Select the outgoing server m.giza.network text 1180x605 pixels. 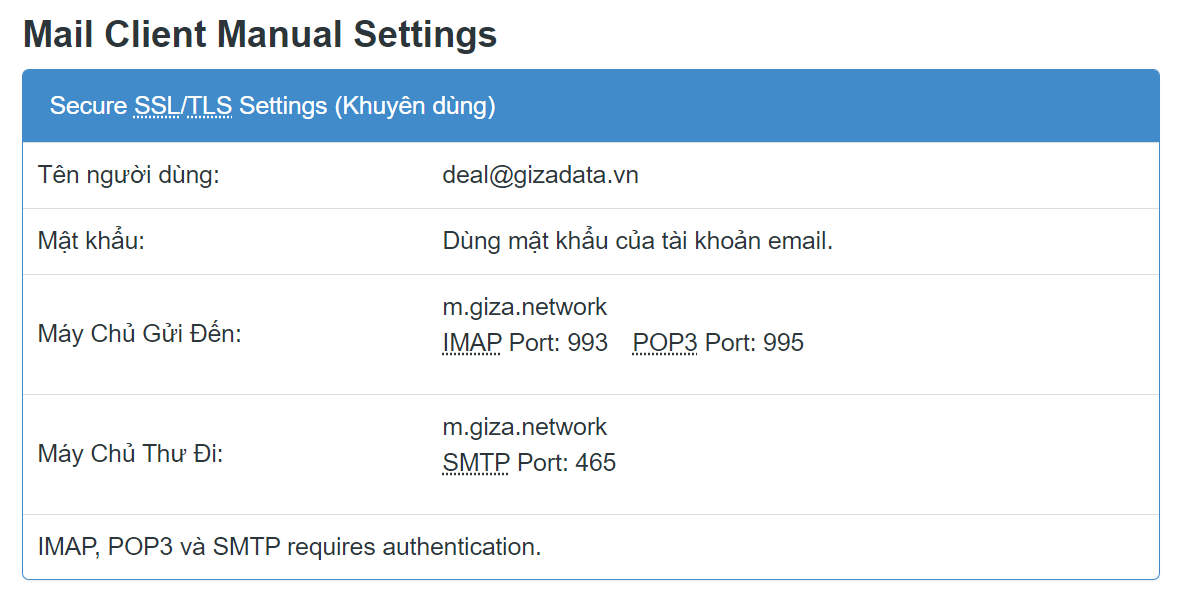click(x=525, y=427)
